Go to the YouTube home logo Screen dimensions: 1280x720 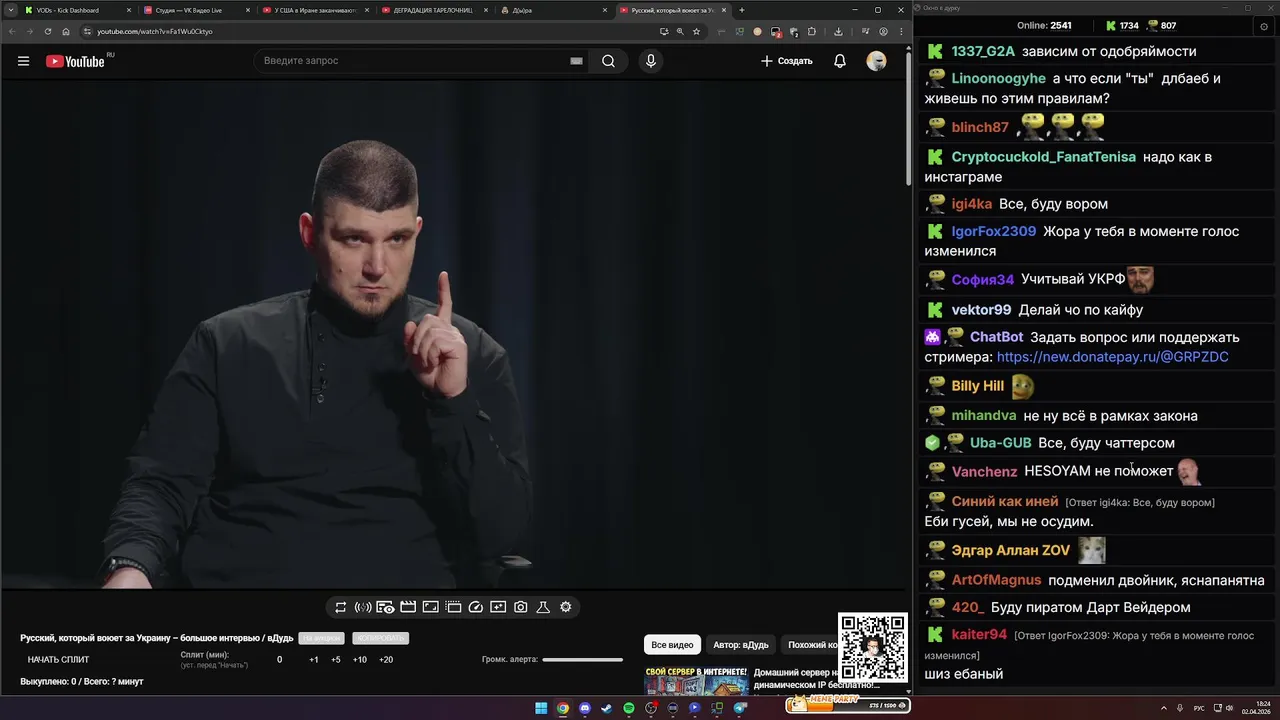tap(75, 61)
